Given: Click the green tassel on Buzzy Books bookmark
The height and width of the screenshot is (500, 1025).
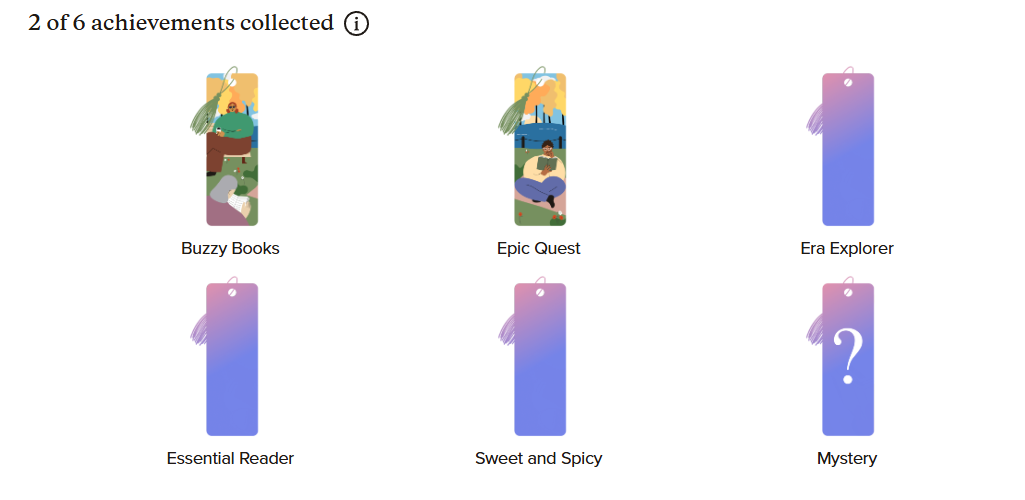Looking at the screenshot, I should click(x=203, y=118).
